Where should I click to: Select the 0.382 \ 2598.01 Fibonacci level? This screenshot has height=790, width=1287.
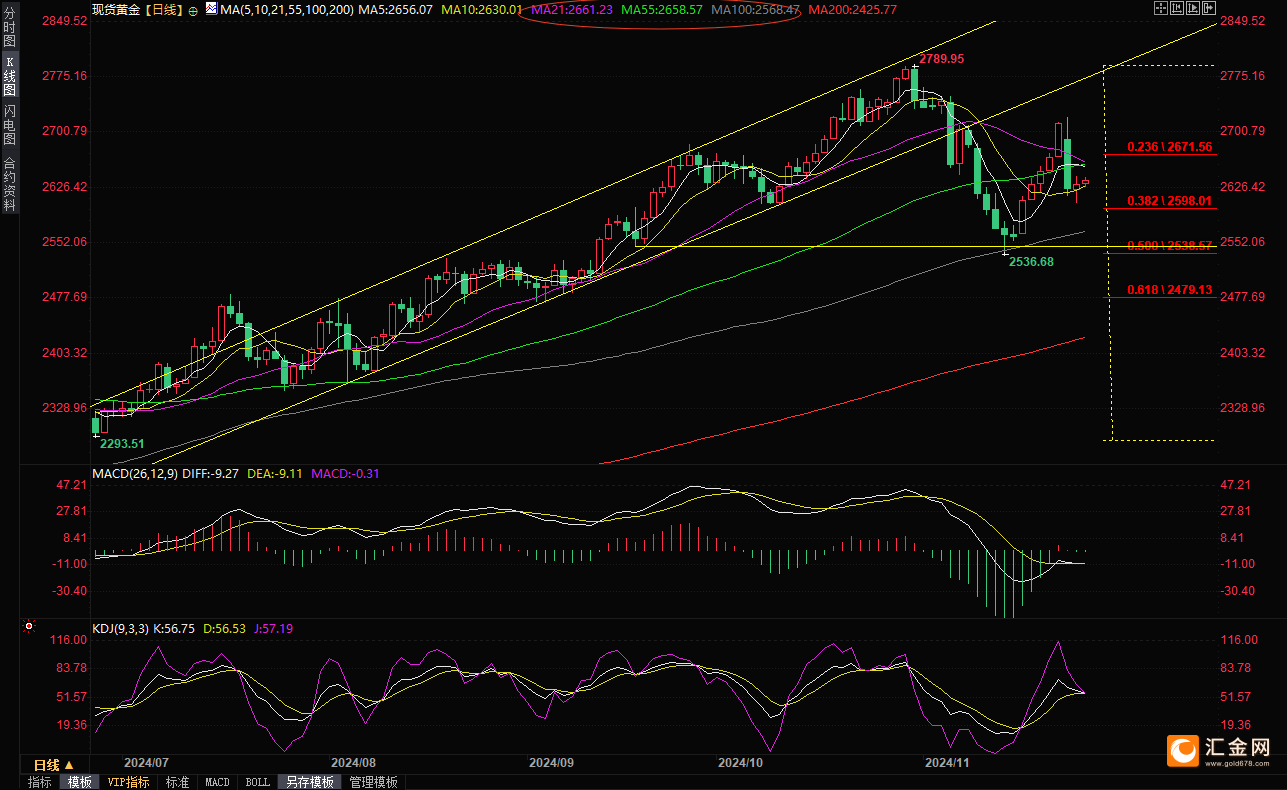pos(1169,201)
